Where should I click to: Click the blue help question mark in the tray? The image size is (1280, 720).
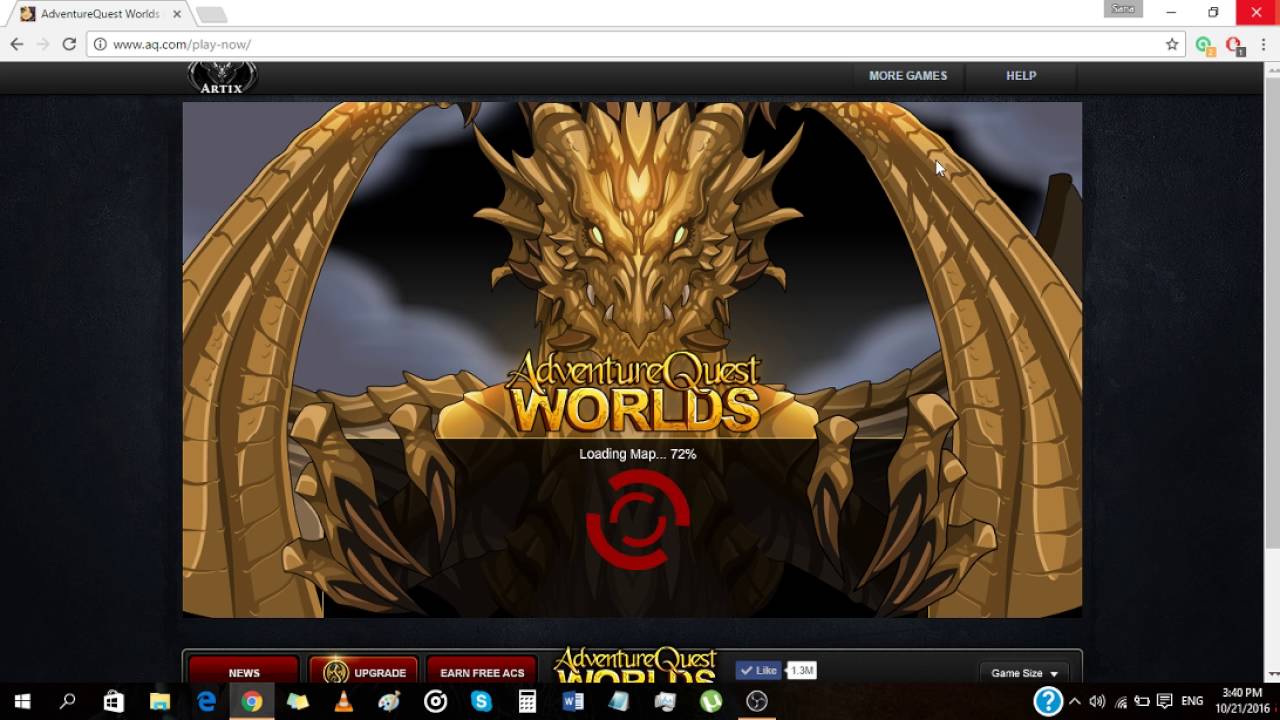coord(1048,700)
